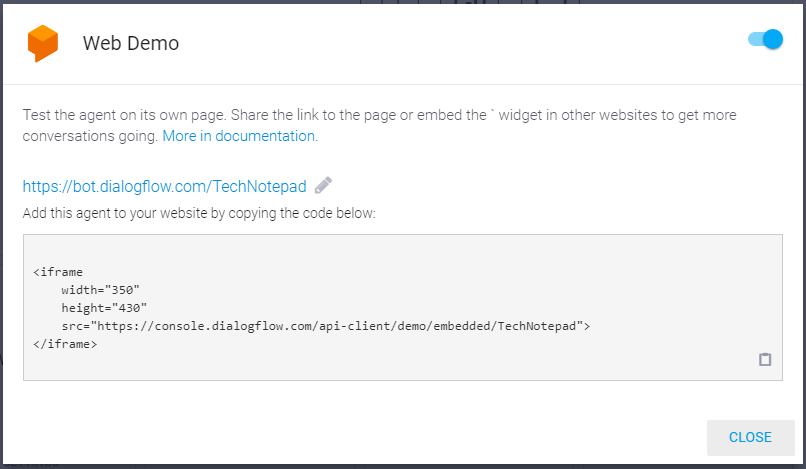This screenshot has height=469, width=806.
Task: Click the "Add this agent to your website" text
Action: (199, 213)
